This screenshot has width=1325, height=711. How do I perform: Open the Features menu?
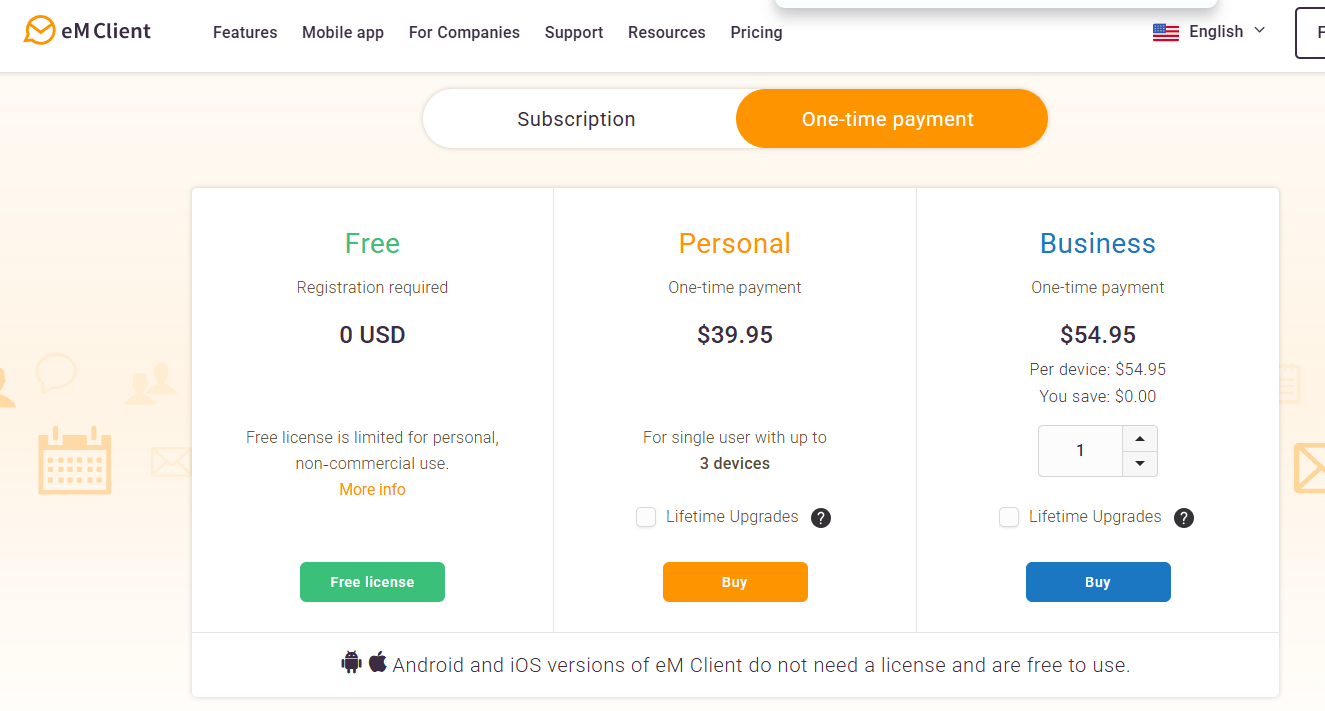(x=244, y=32)
